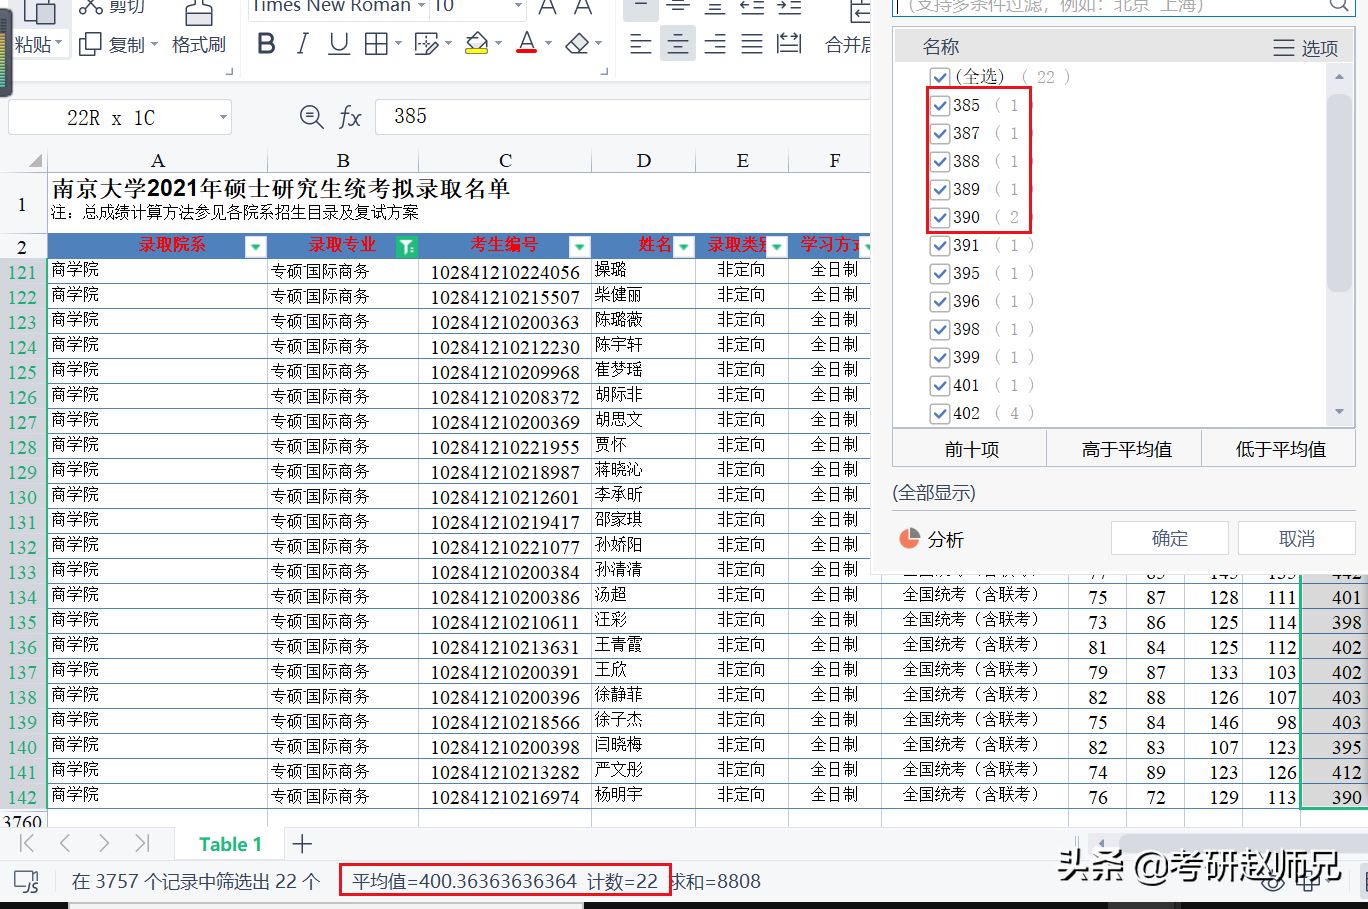This screenshot has width=1368, height=909.
Task: Click the italic formatting icon
Action: tap(303, 44)
